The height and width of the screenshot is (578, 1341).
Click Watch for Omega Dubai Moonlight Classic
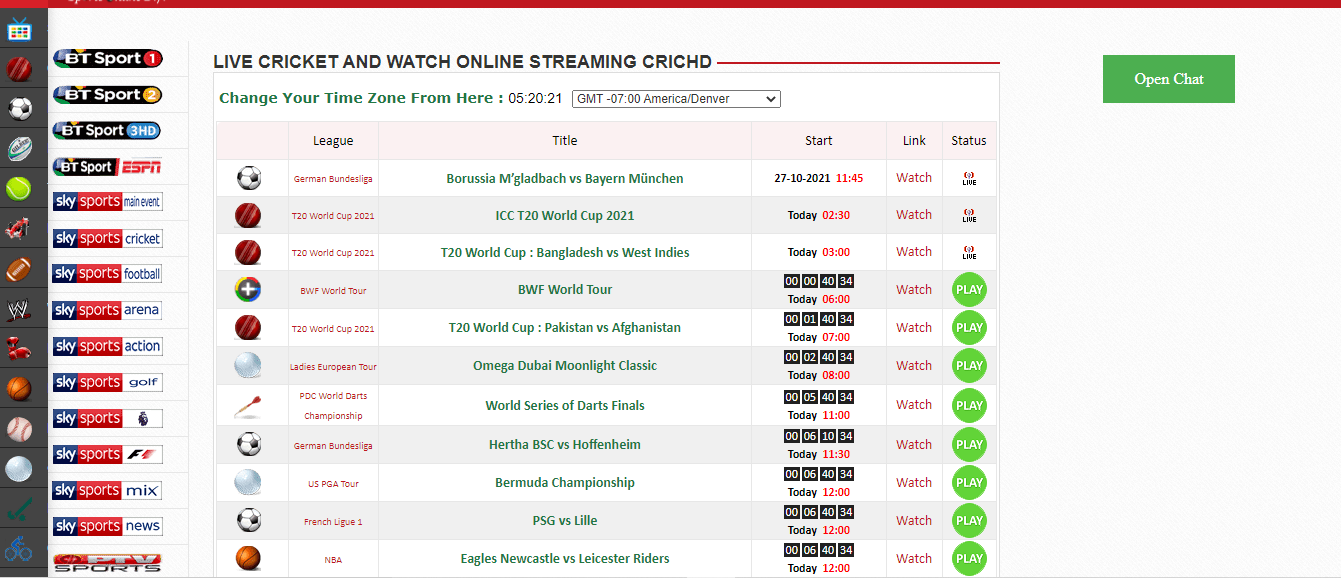pyautogui.click(x=914, y=366)
